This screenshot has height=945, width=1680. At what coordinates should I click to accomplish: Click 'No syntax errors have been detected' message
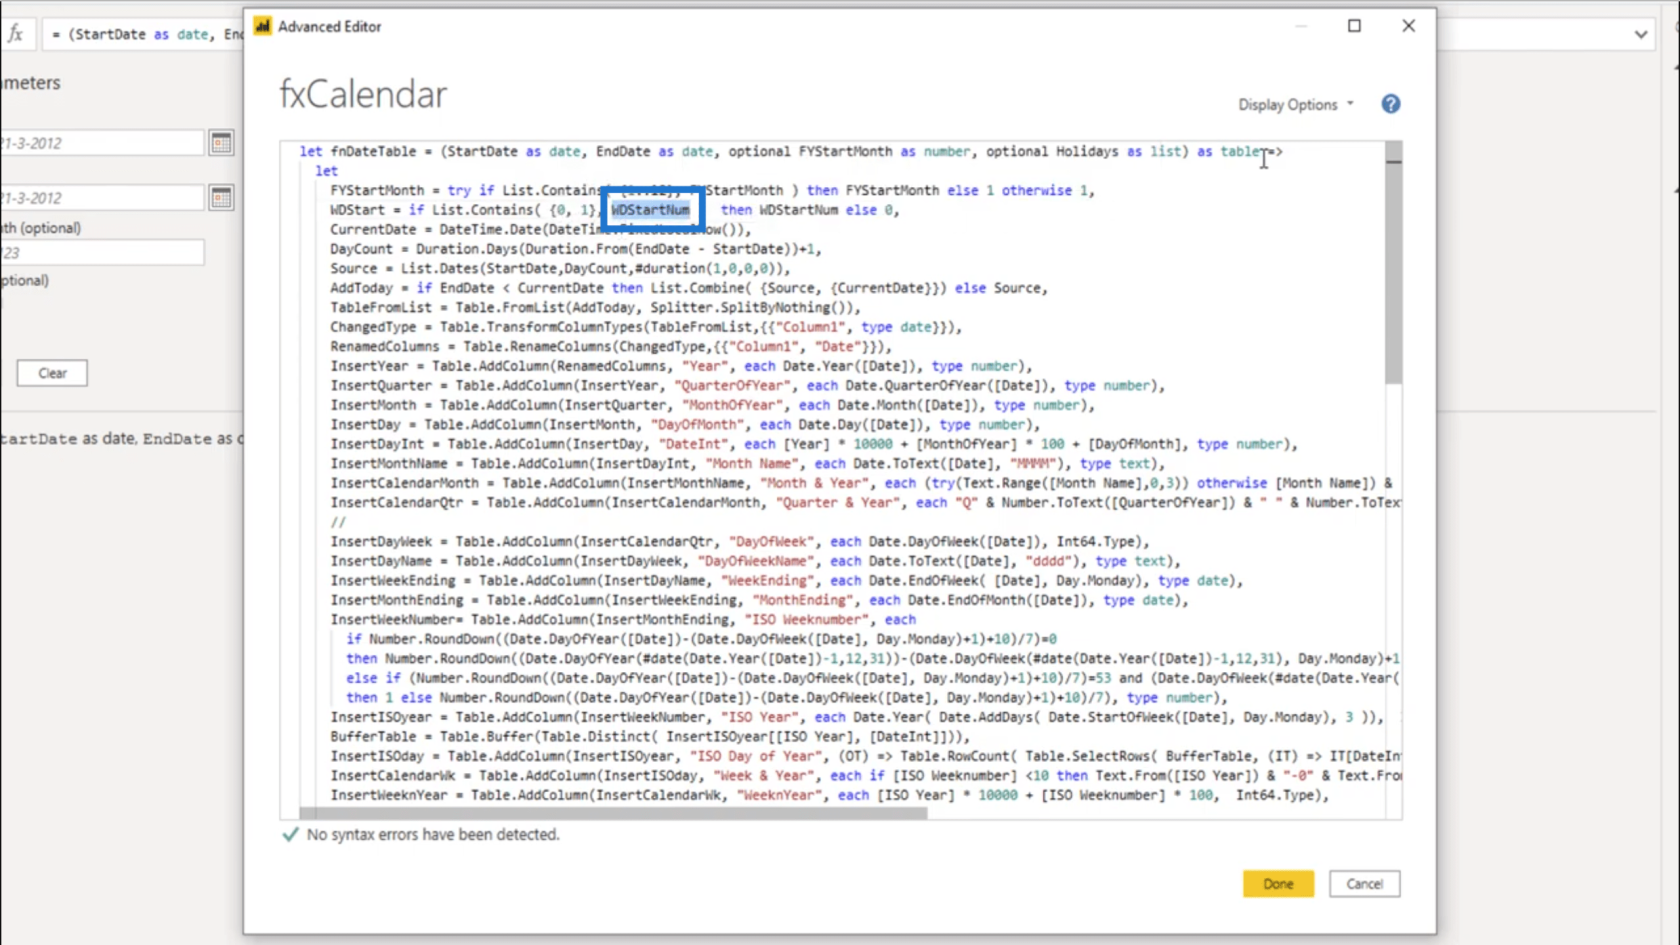[433, 834]
